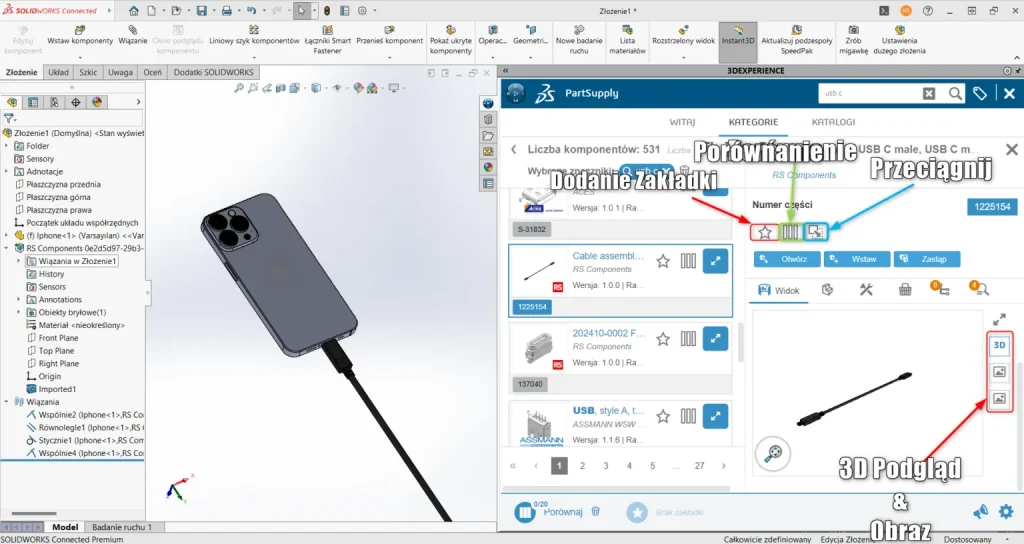Switch to the Układ tab
This screenshot has width=1024, height=544.
(x=58, y=72)
